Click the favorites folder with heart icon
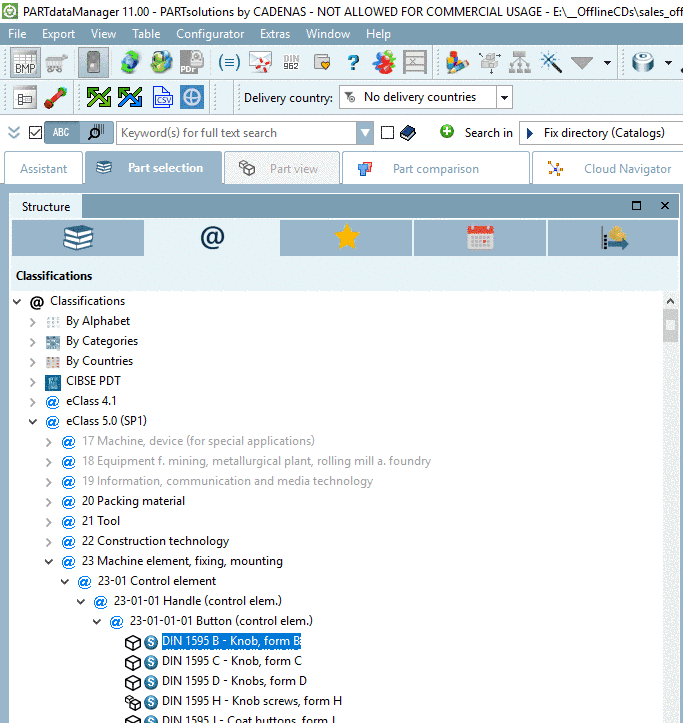Image resolution: width=683 pixels, height=723 pixels. pyautogui.click(x=322, y=62)
